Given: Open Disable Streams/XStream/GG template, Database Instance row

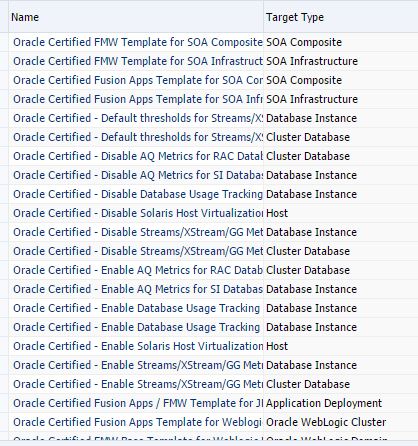Looking at the screenshot, I should click(x=138, y=232).
